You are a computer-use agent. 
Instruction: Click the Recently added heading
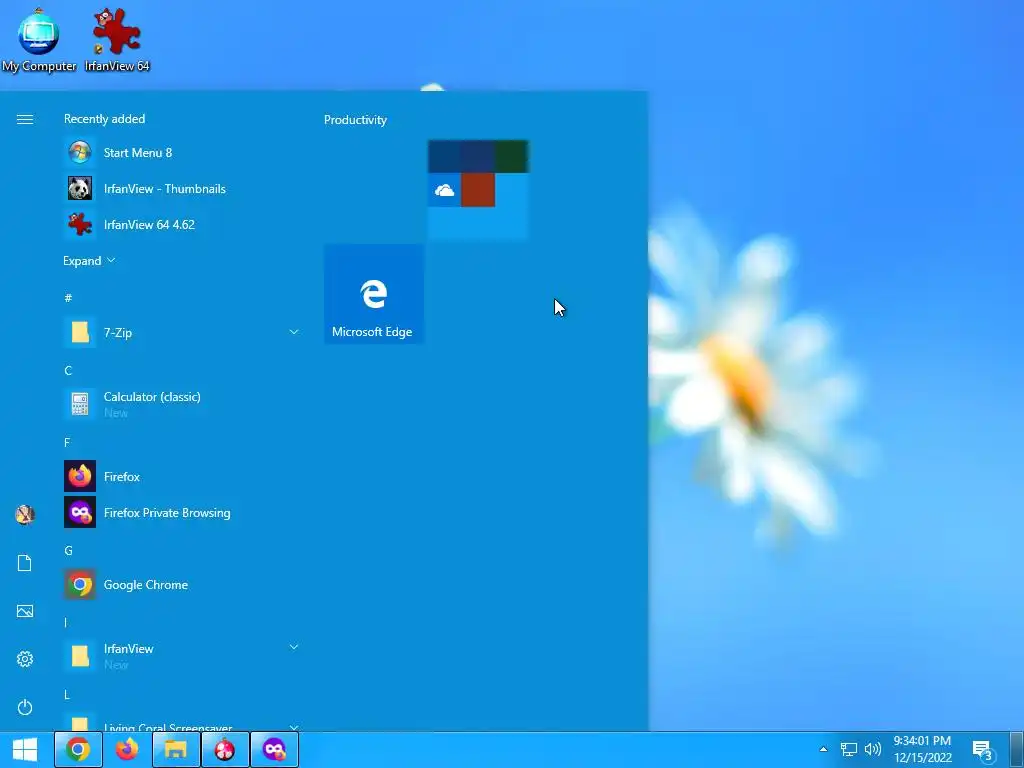click(x=104, y=119)
